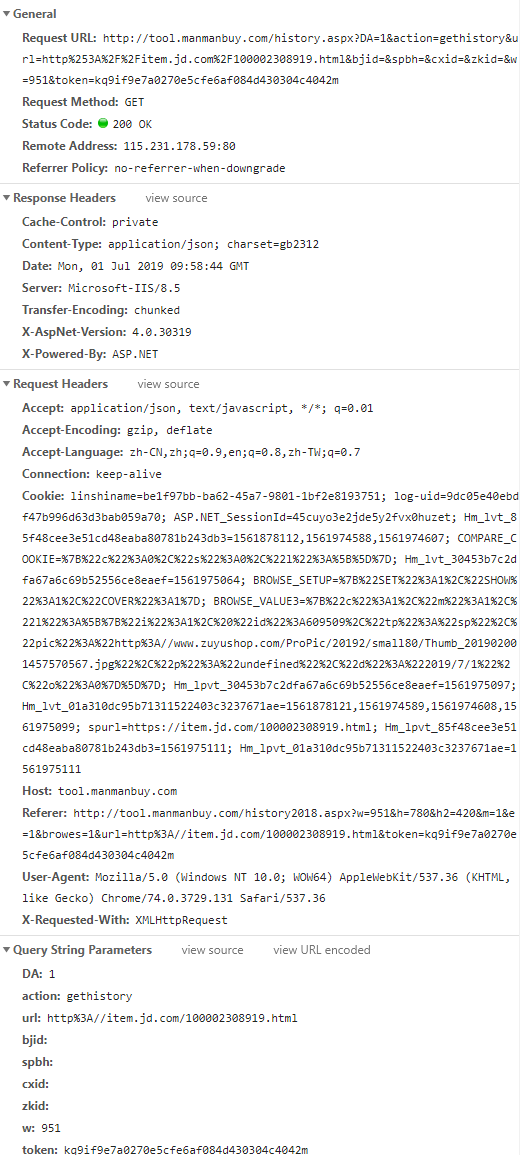The image size is (520, 1156).
Task: Click the X-Requested-With value XMLHttpRequest
Action: pyautogui.click(x=181, y=920)
